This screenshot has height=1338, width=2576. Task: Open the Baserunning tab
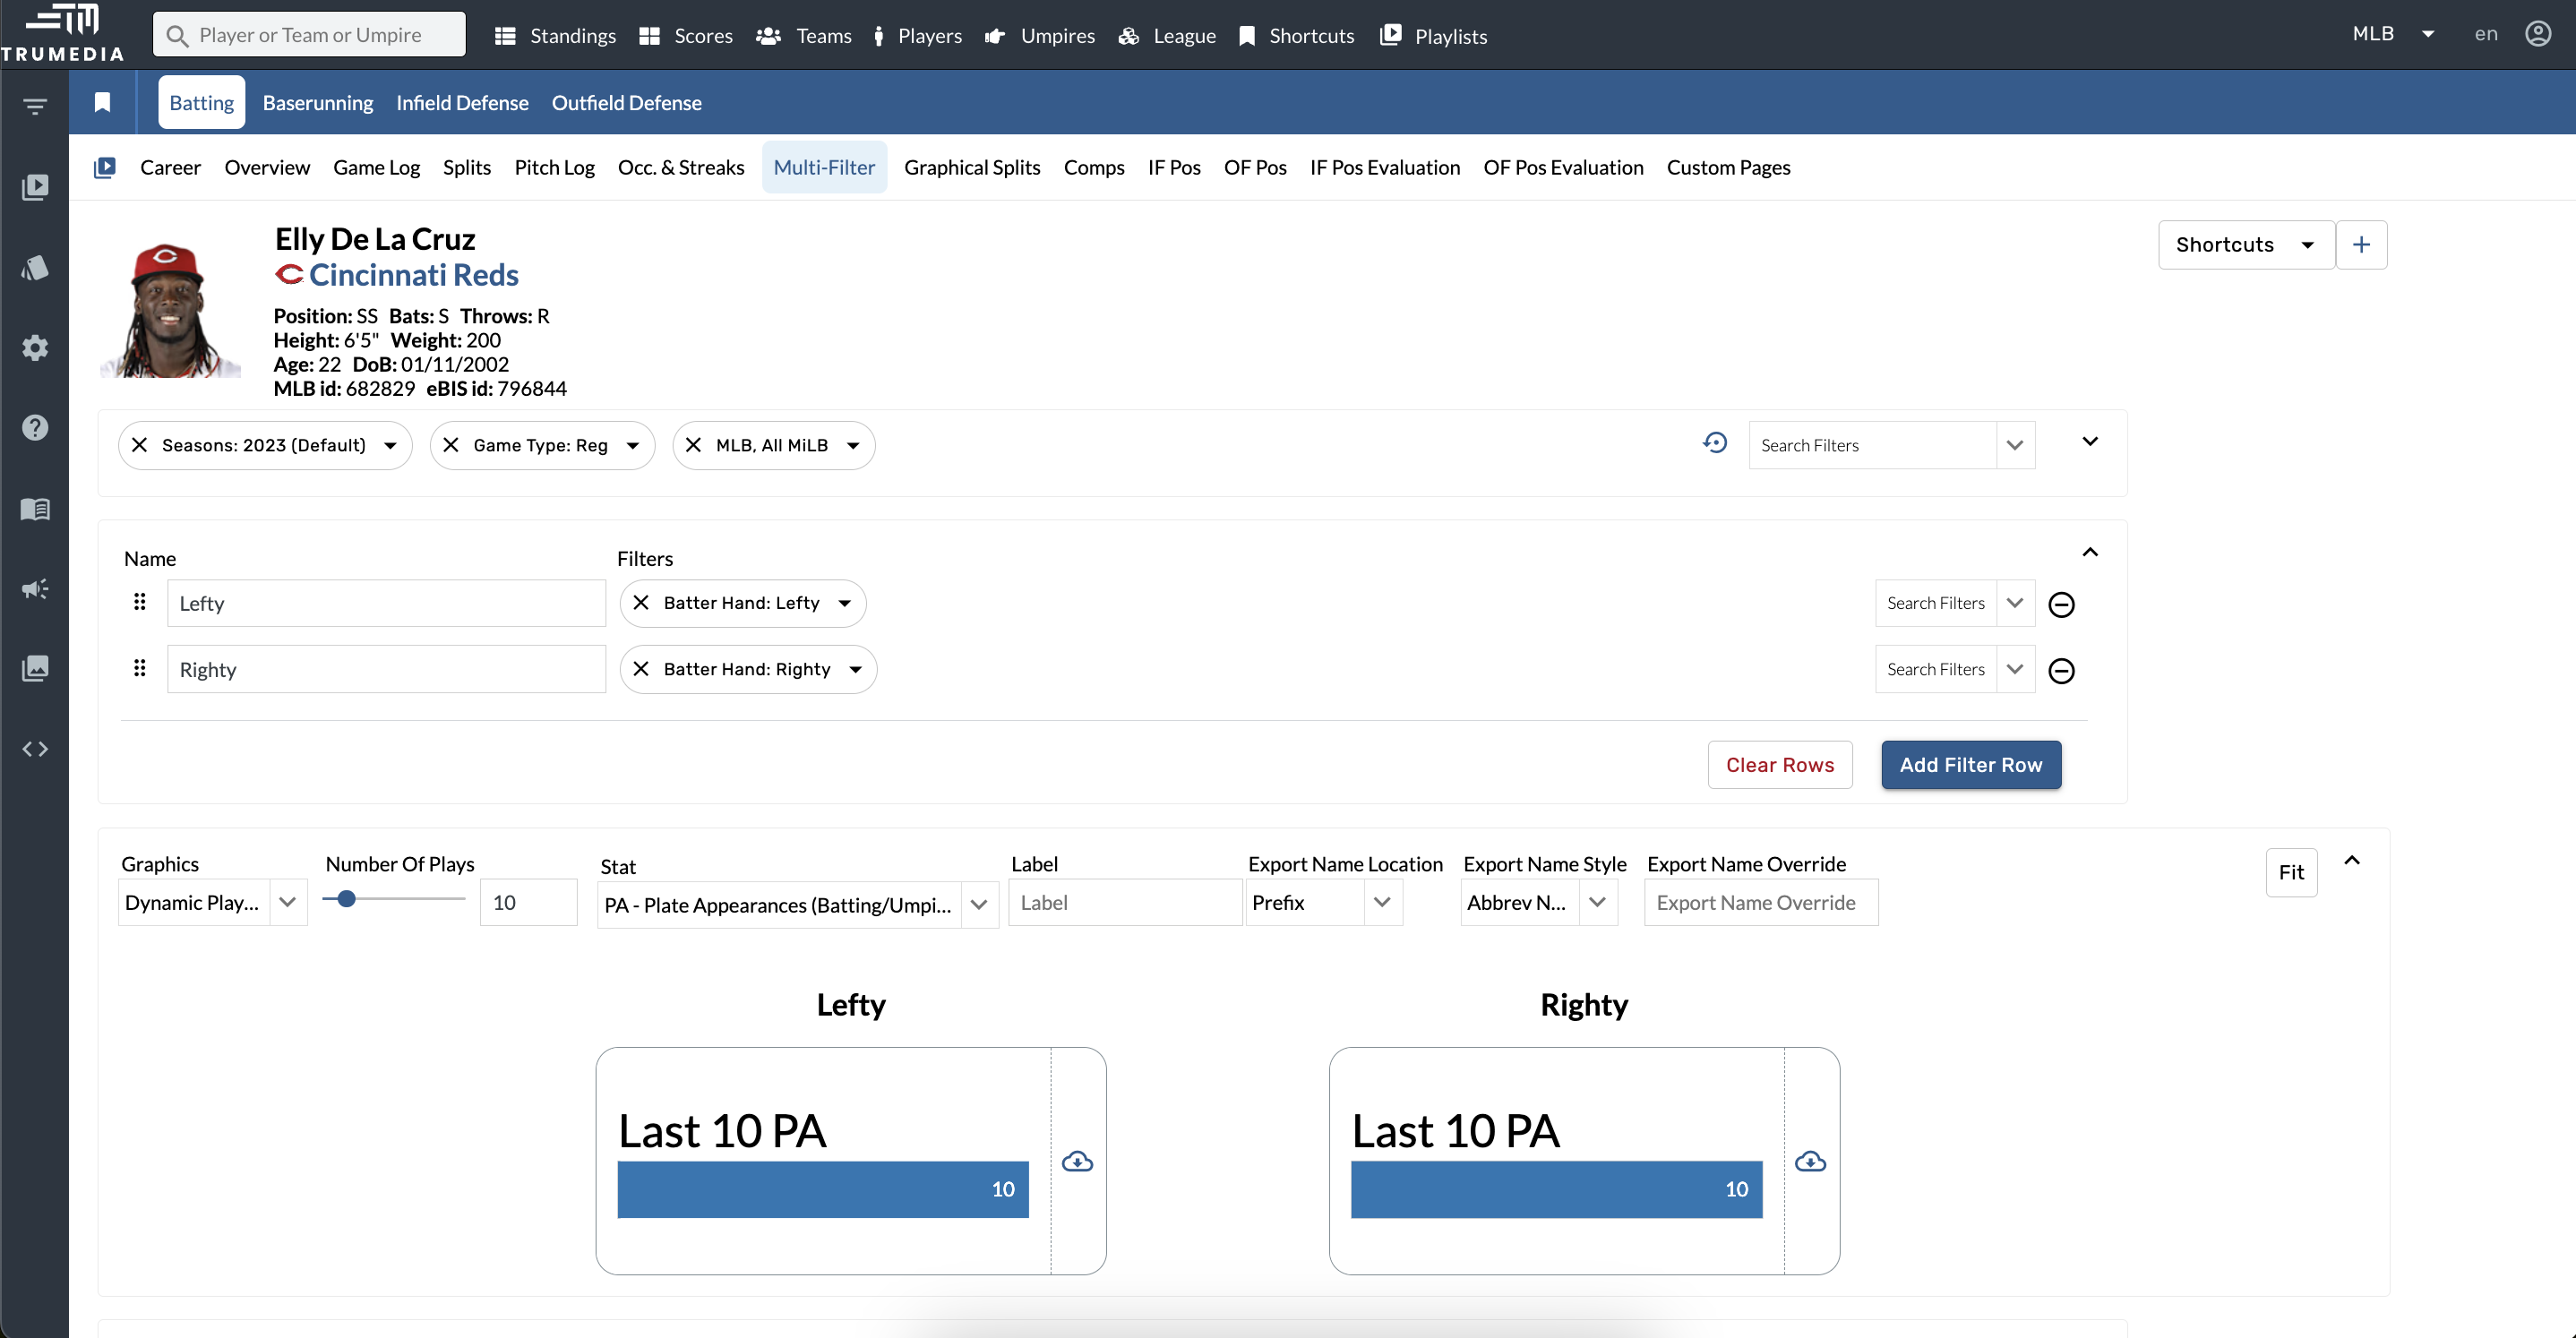(x=317, y=102)
